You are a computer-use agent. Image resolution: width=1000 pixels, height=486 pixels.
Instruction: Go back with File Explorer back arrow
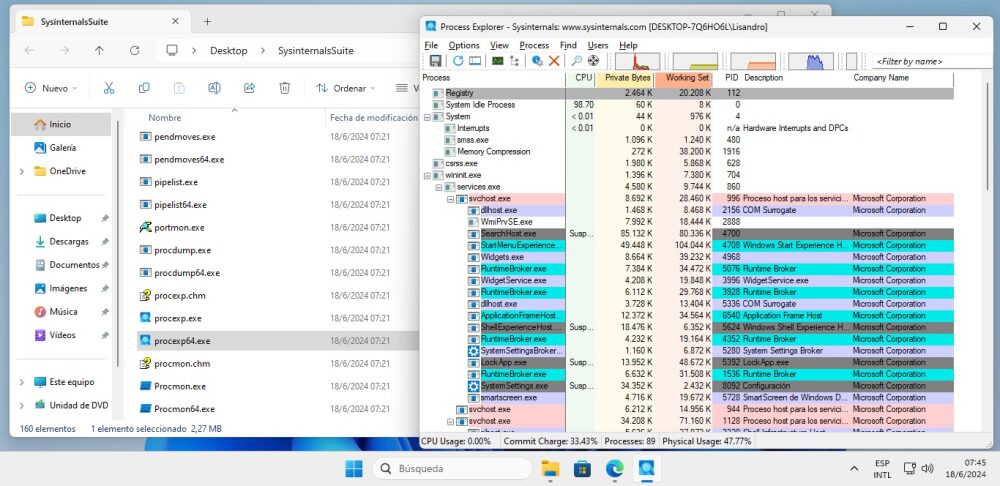(29, 50)
